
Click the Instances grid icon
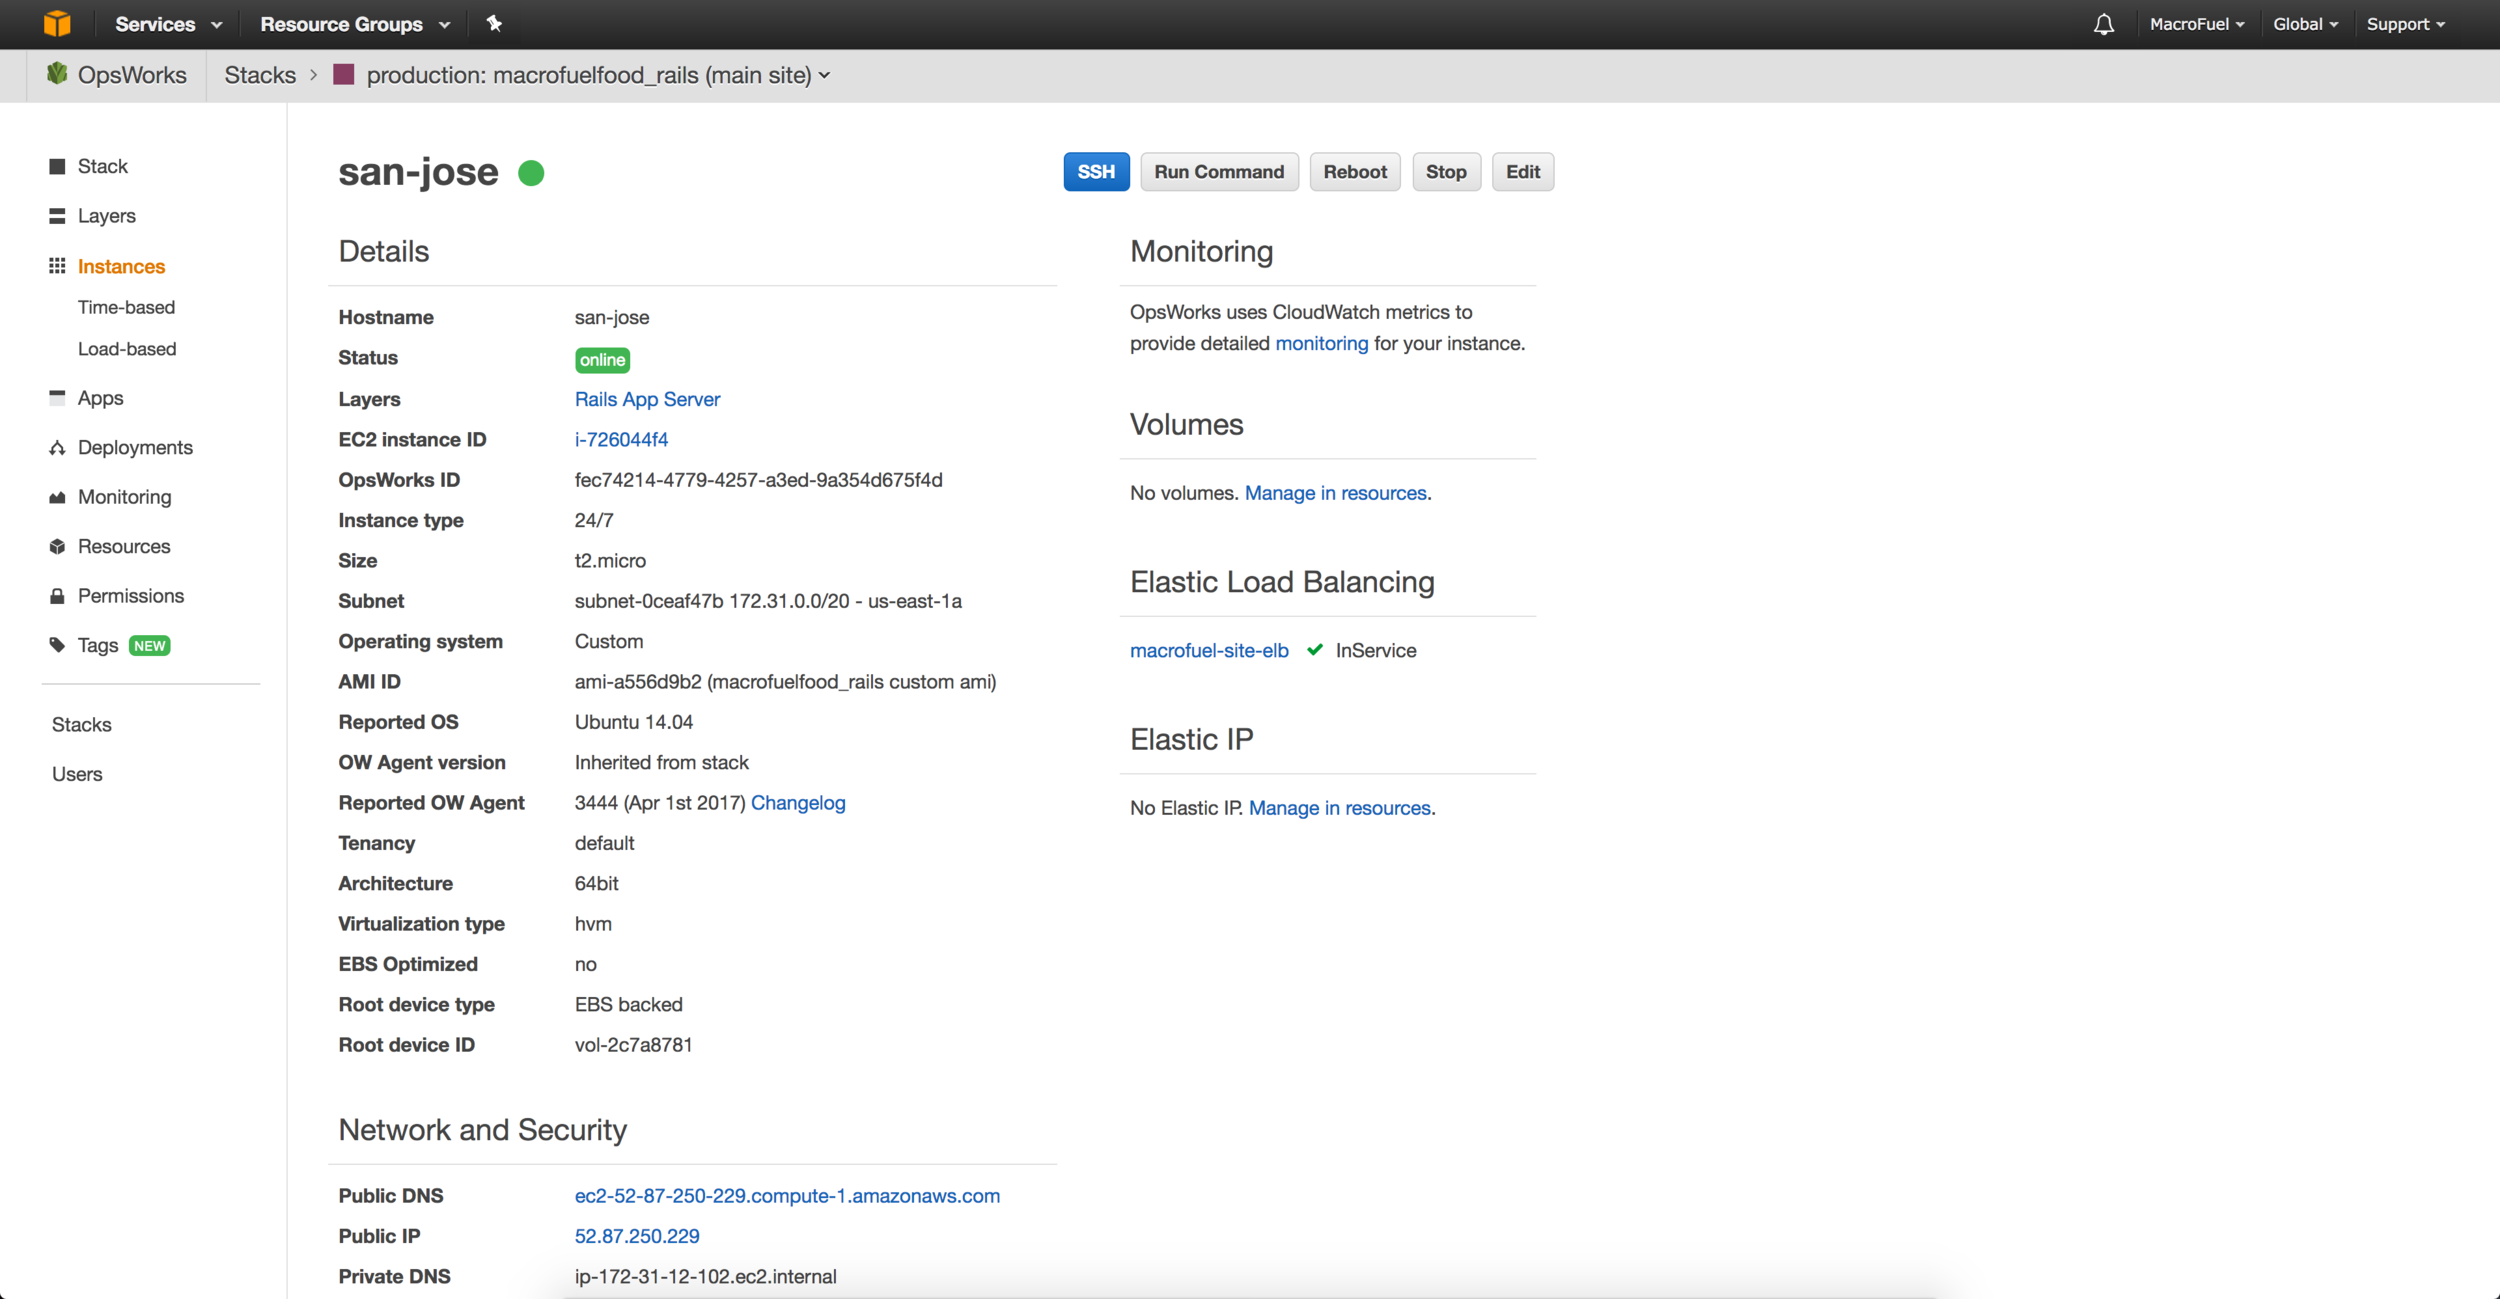57,266
